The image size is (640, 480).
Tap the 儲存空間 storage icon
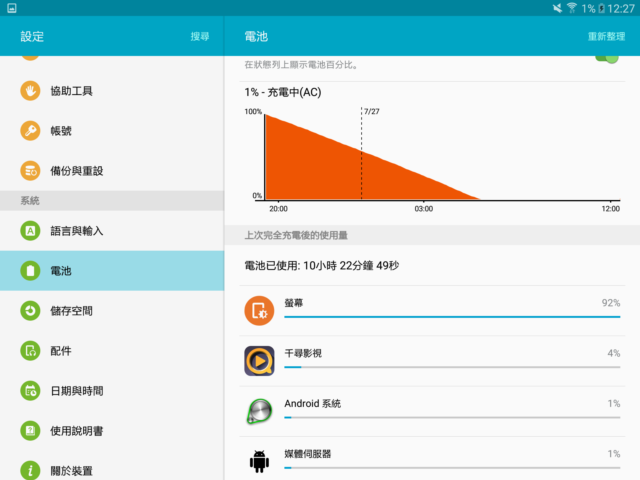pos(30,311)
